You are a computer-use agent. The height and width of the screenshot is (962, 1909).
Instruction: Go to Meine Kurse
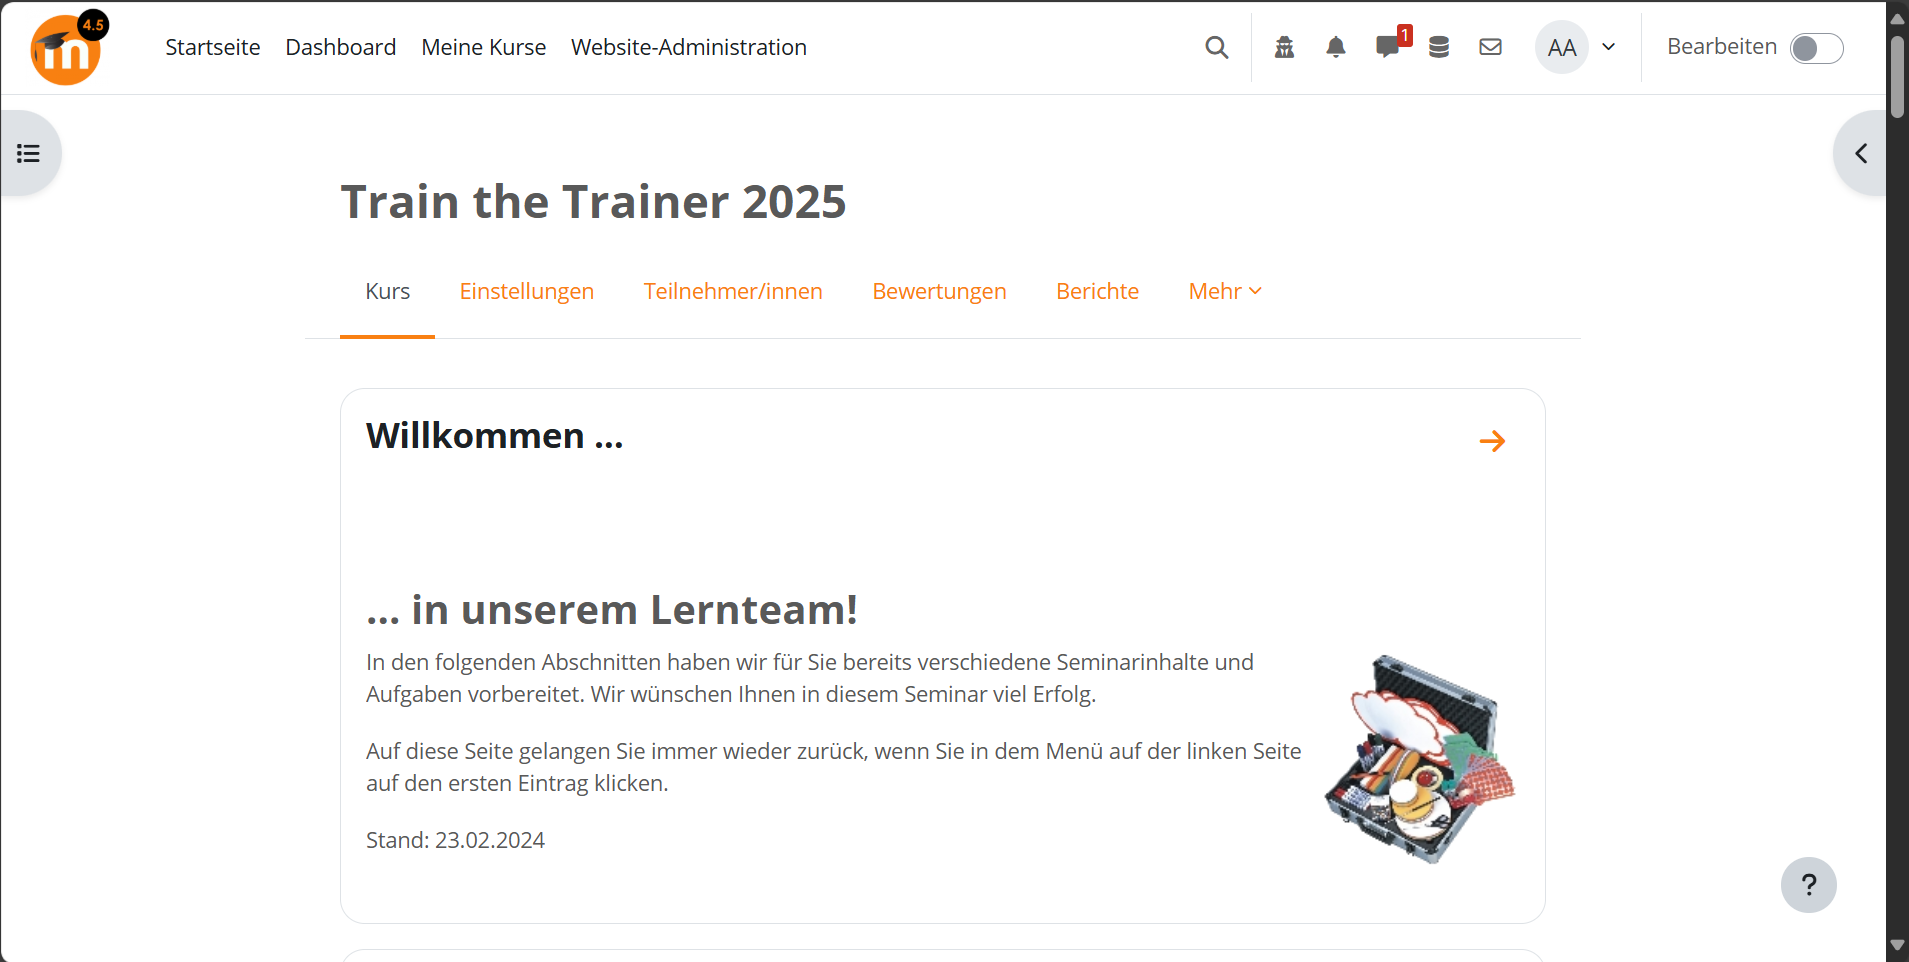point(483,47)
